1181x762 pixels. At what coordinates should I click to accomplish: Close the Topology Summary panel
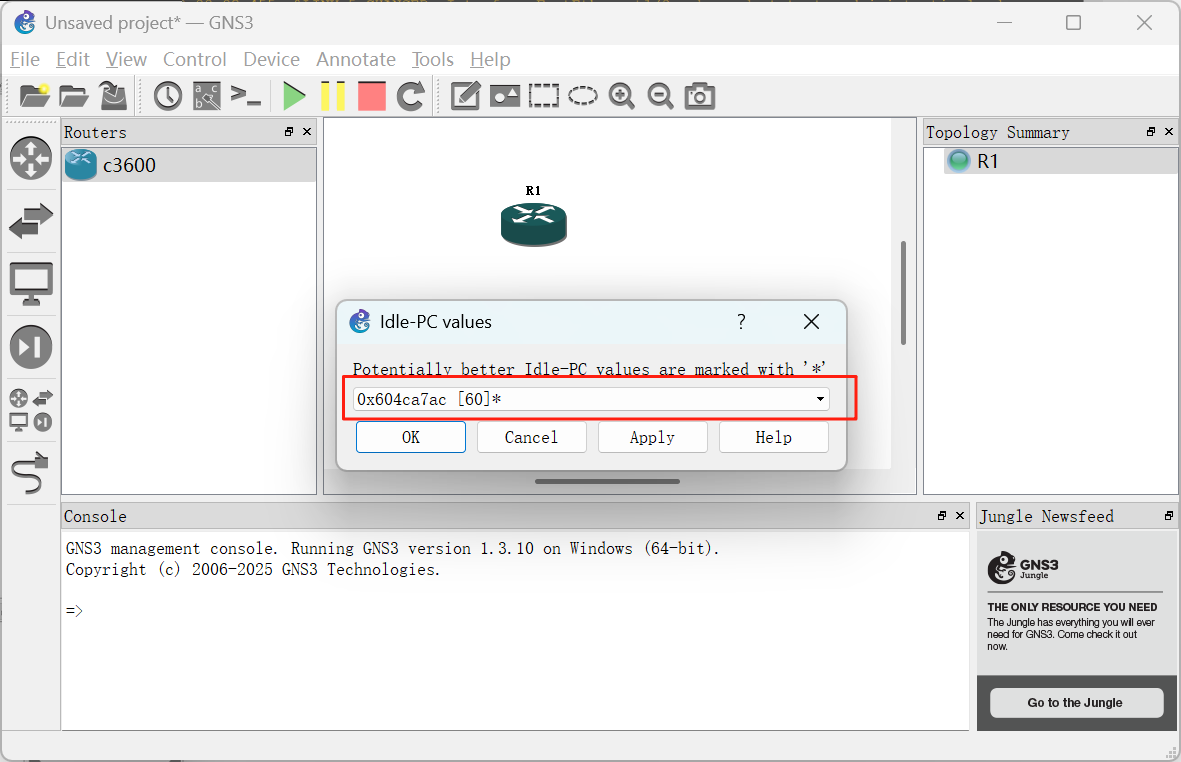(x=1169, y=132)
